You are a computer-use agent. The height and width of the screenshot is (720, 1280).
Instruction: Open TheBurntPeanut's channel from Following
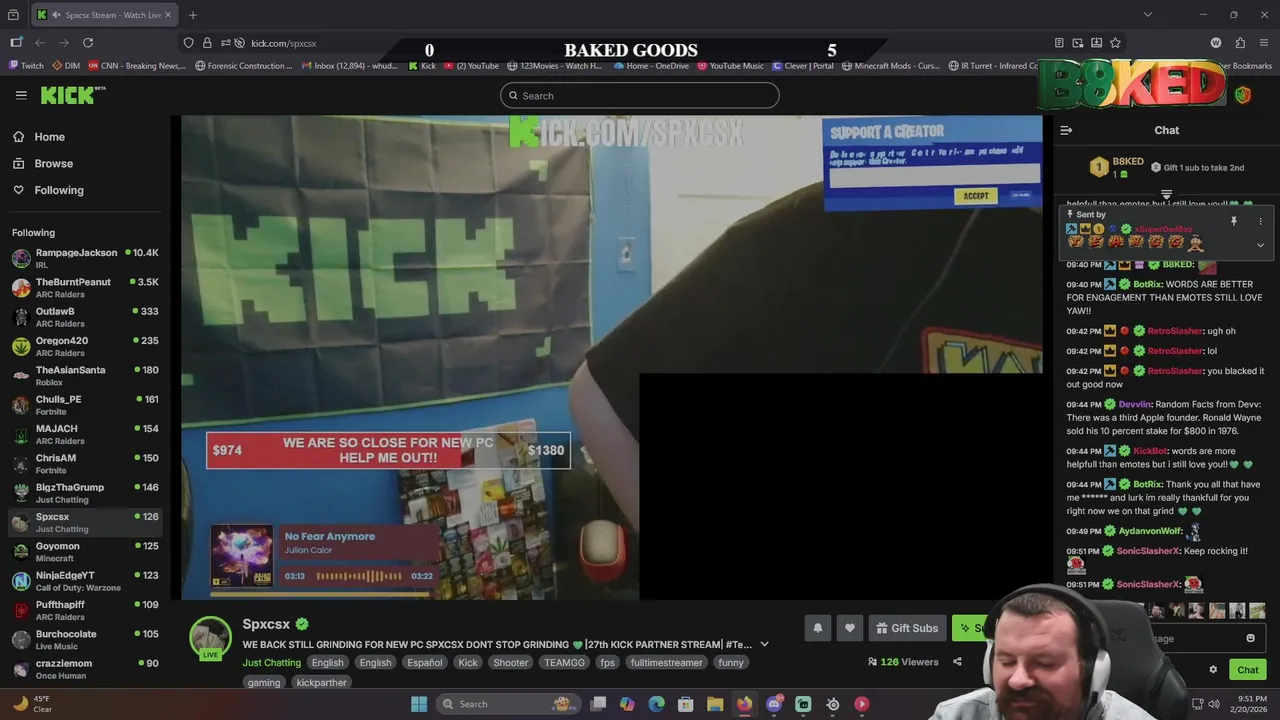(x=85, y=288)
